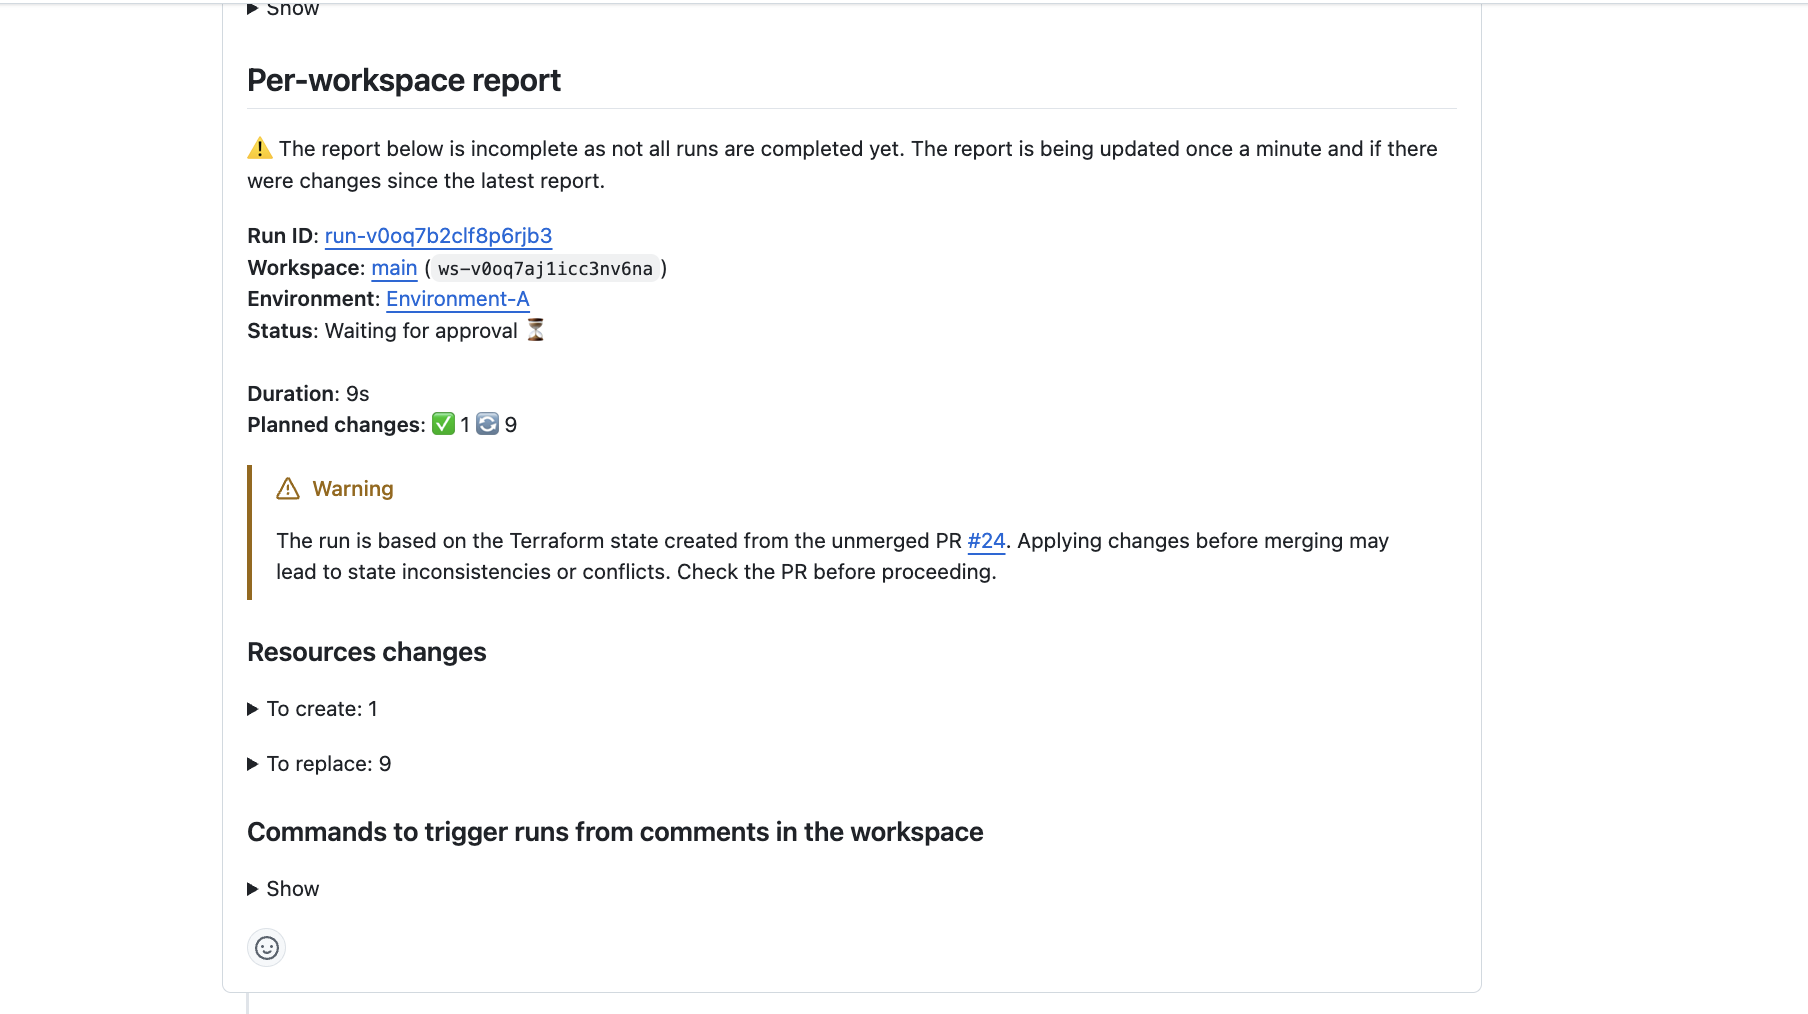
Task: Open the main workspace link
Action: point(394,268)
